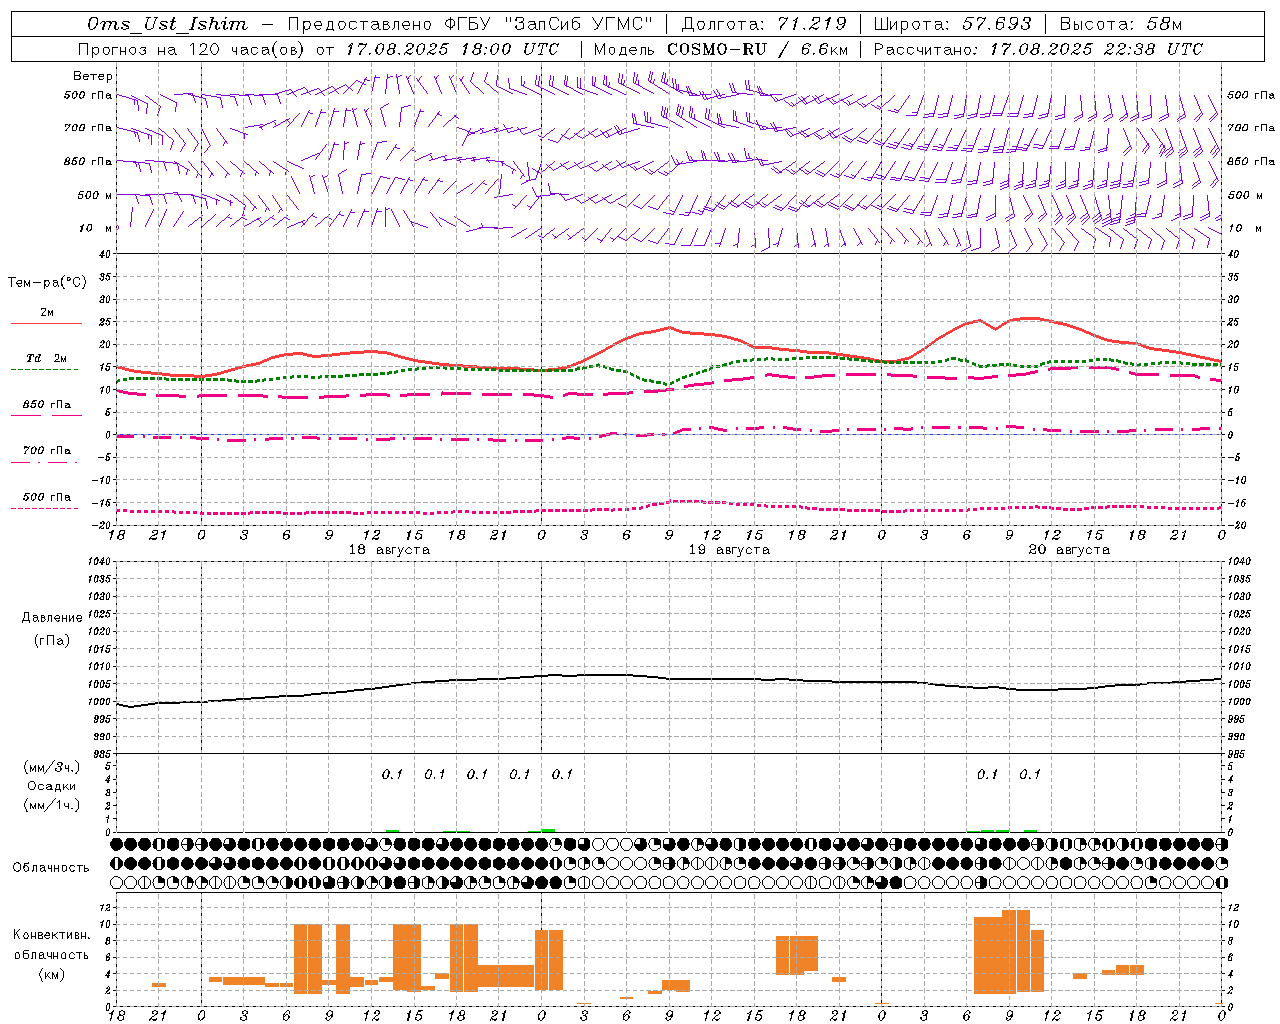1280x1024 pixels.
Task: Click the station name Oms_Ust_Ishim
Action: 167,24
